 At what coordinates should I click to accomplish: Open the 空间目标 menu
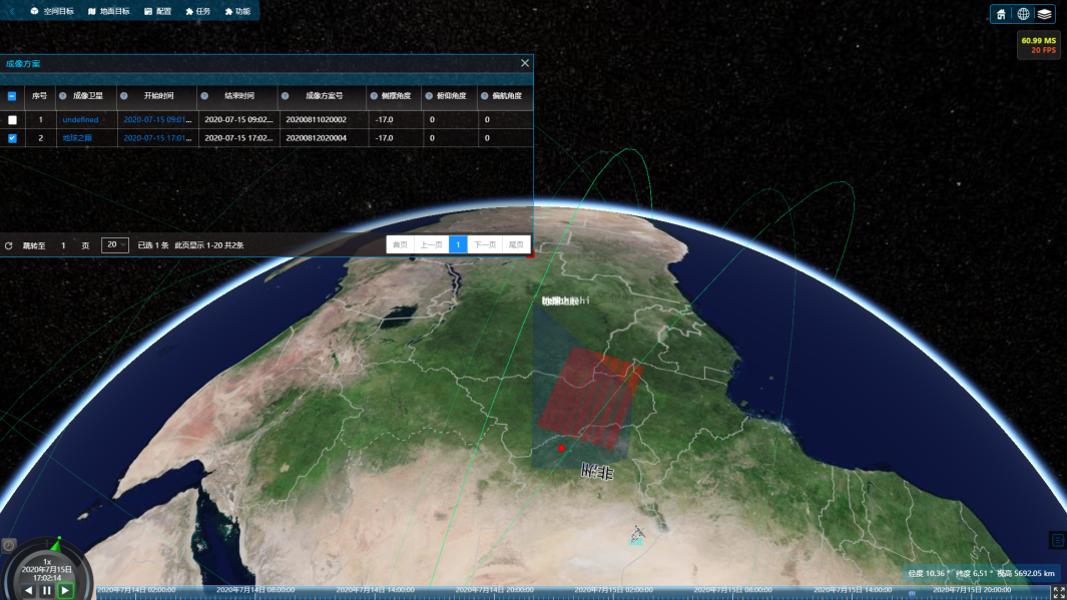pyautogui.click(x=51, y=11)
